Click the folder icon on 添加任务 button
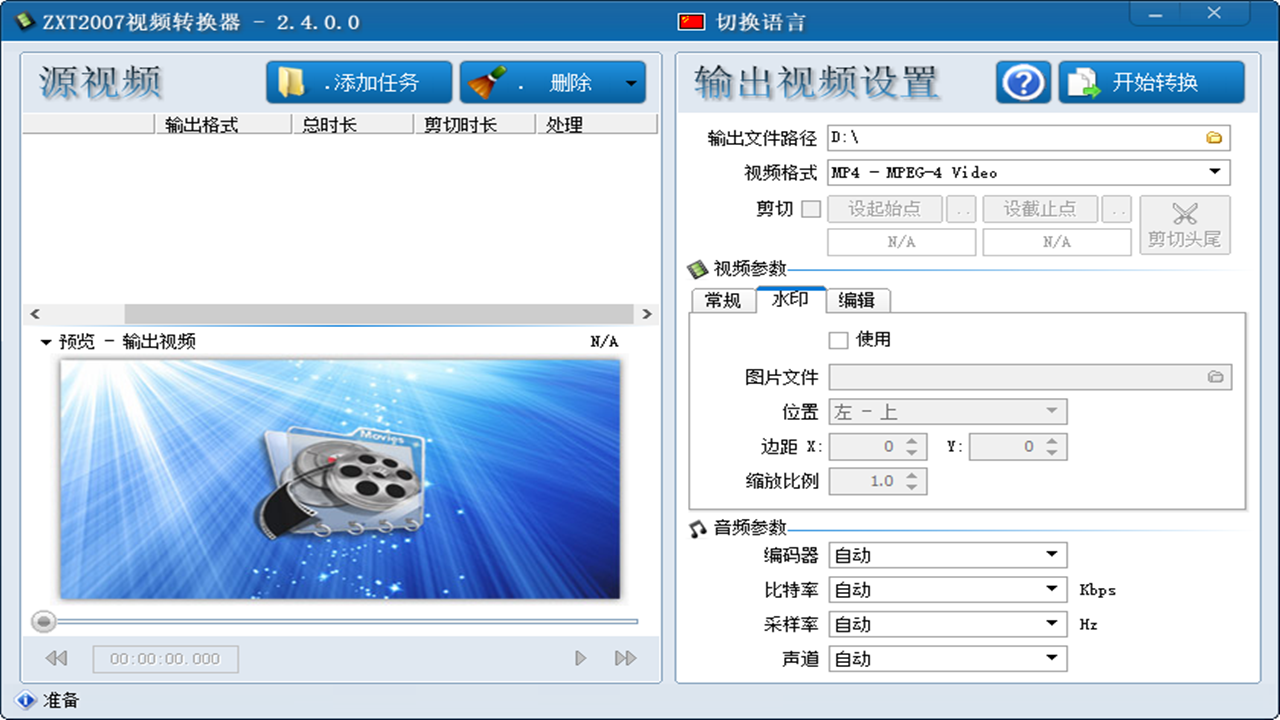This screenshot has width=1280, height=720. tap(292, 82)
